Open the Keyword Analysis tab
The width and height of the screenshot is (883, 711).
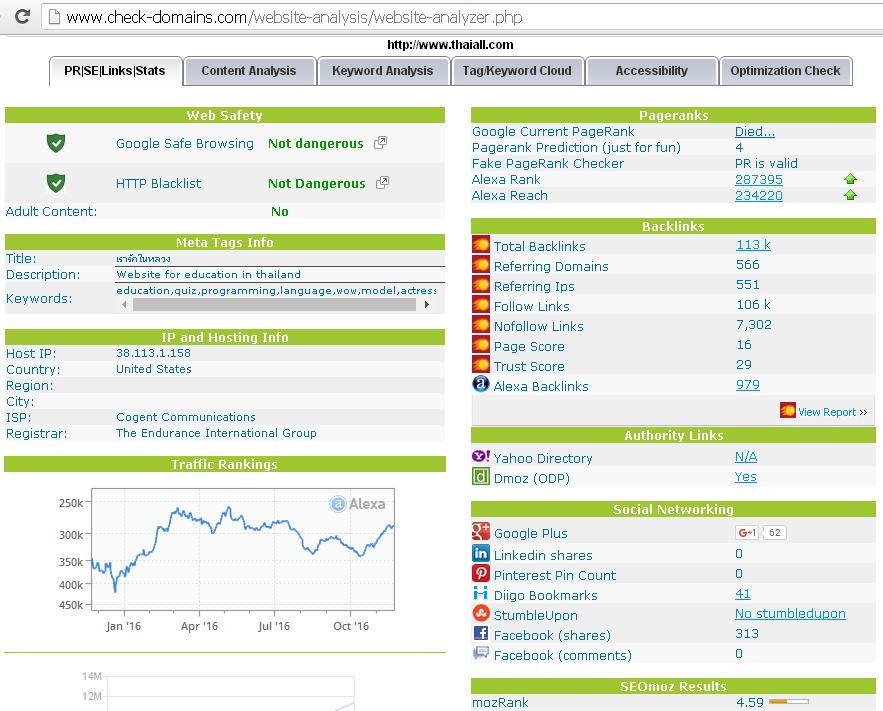click(382, 71)
